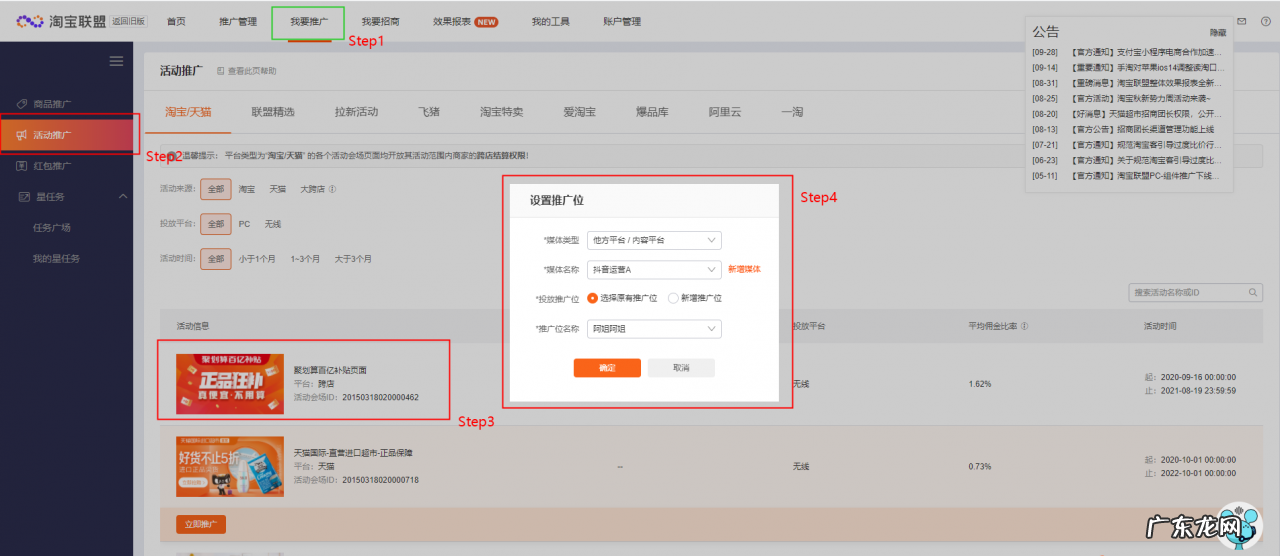Screen dimensions: 1280x556
Task: Open 我要招商 in top navigation
Action: click(380, 21)
